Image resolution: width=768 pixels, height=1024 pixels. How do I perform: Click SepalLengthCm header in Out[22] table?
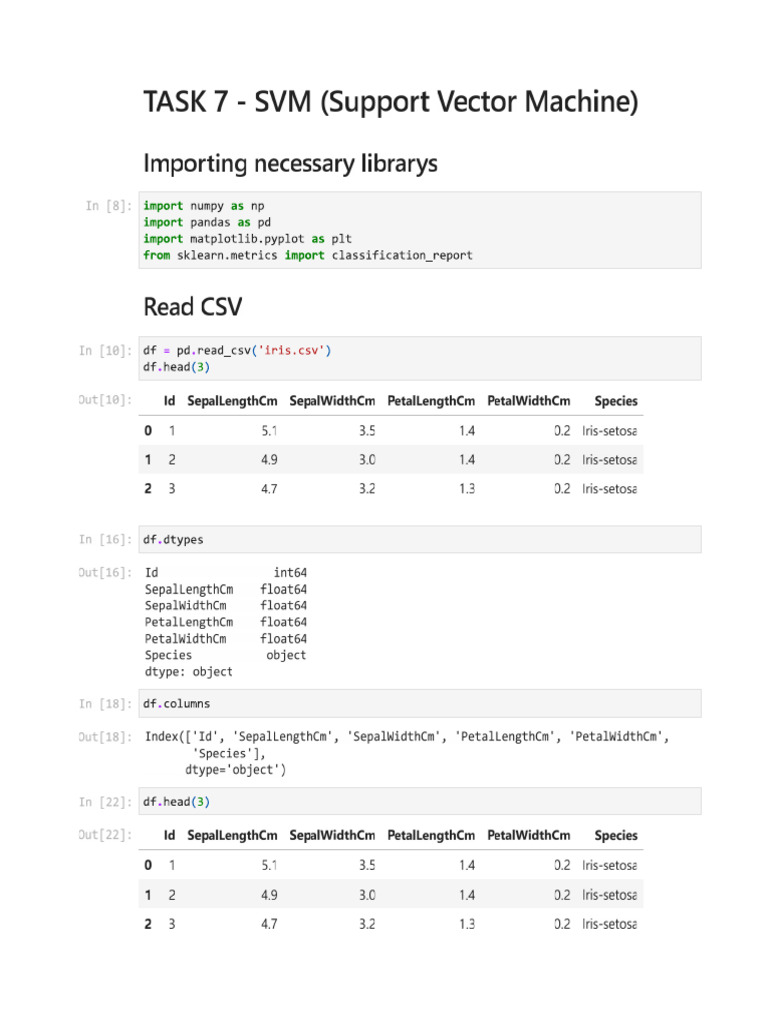click(232, 835)
